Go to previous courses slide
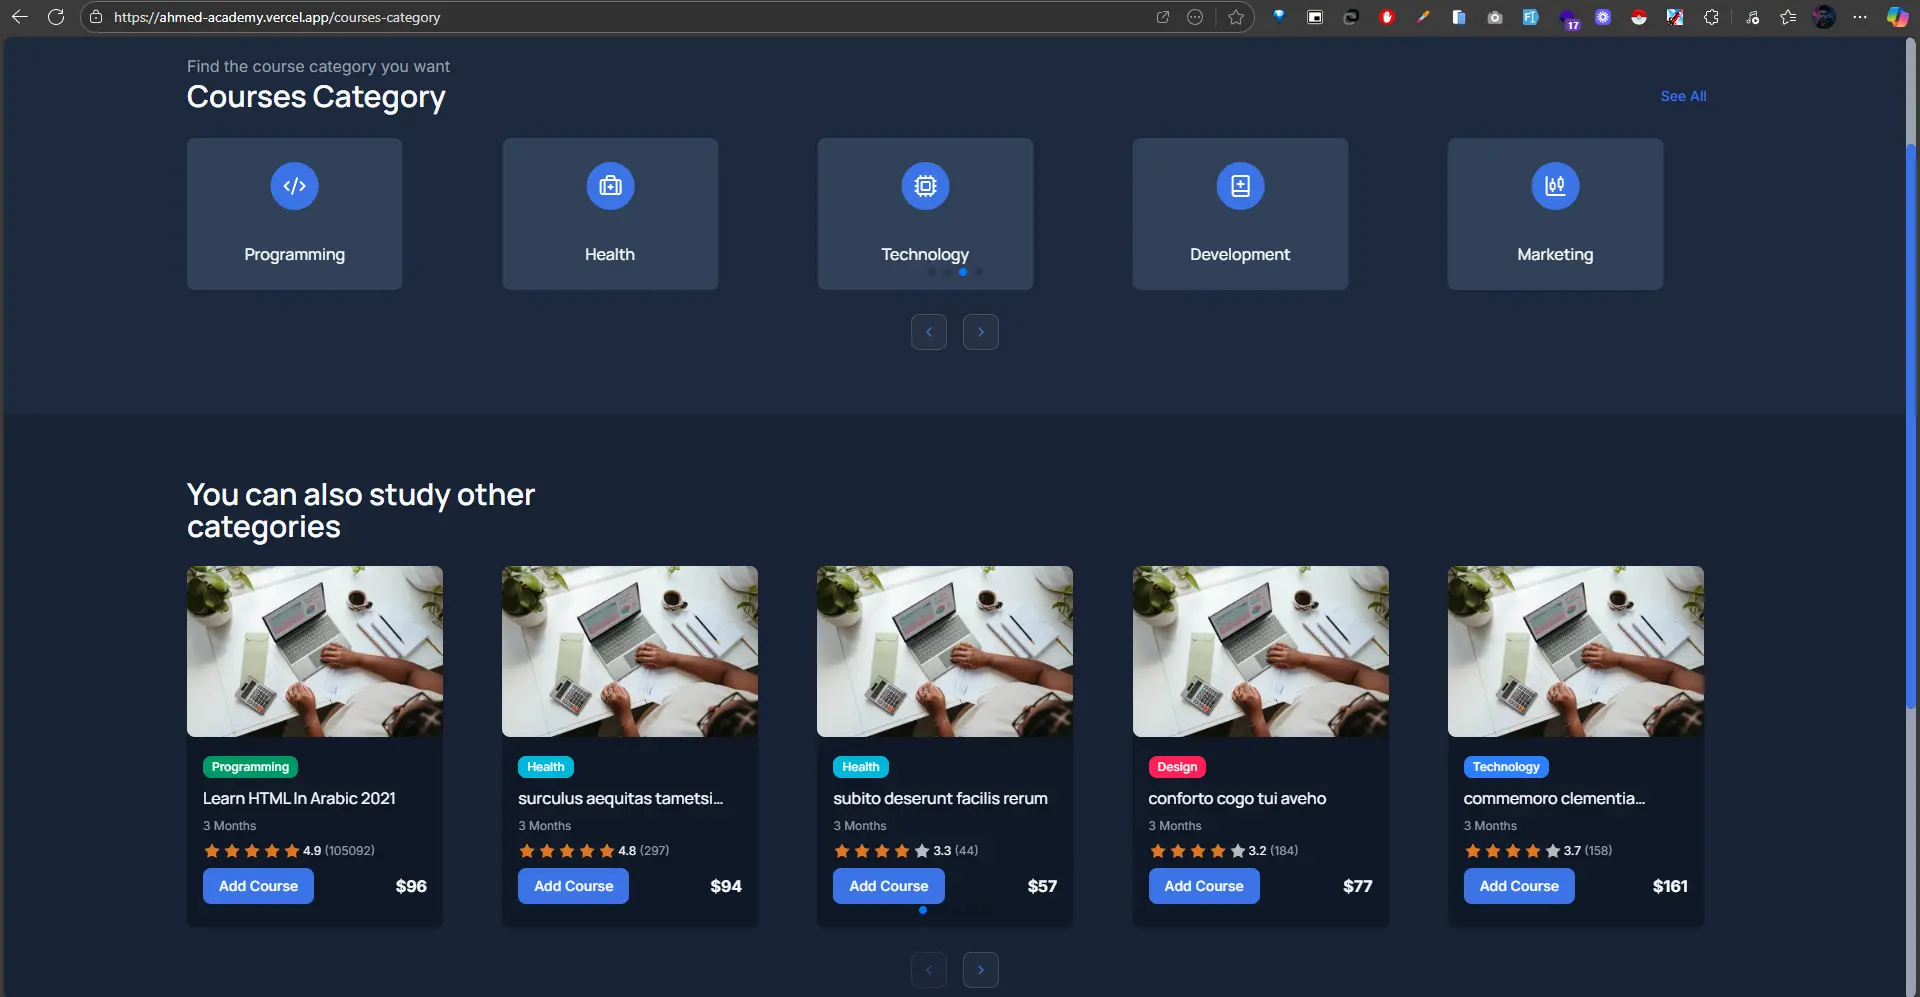 pyautogui.click(x=929, y=970)
